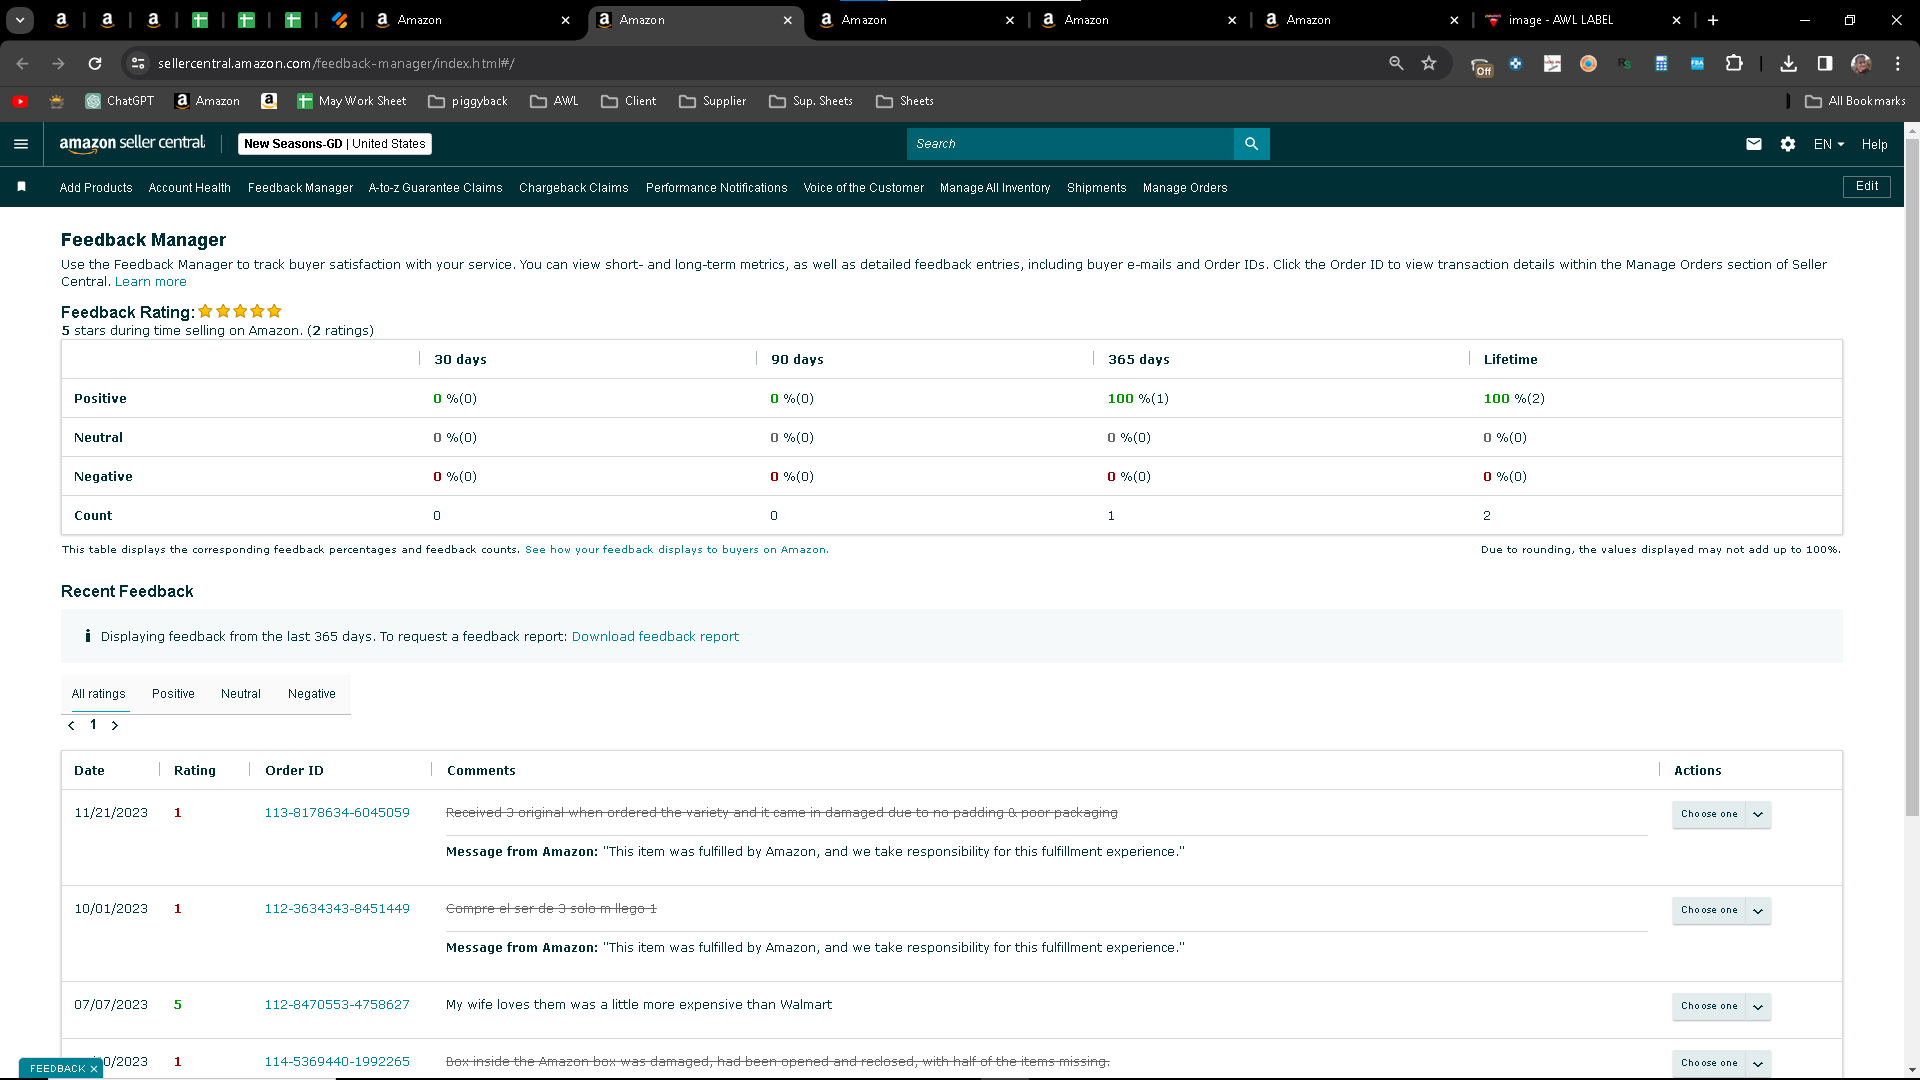Reload the page with the refresh icon
1920x1080 pixels.
[x=95, y=63]
